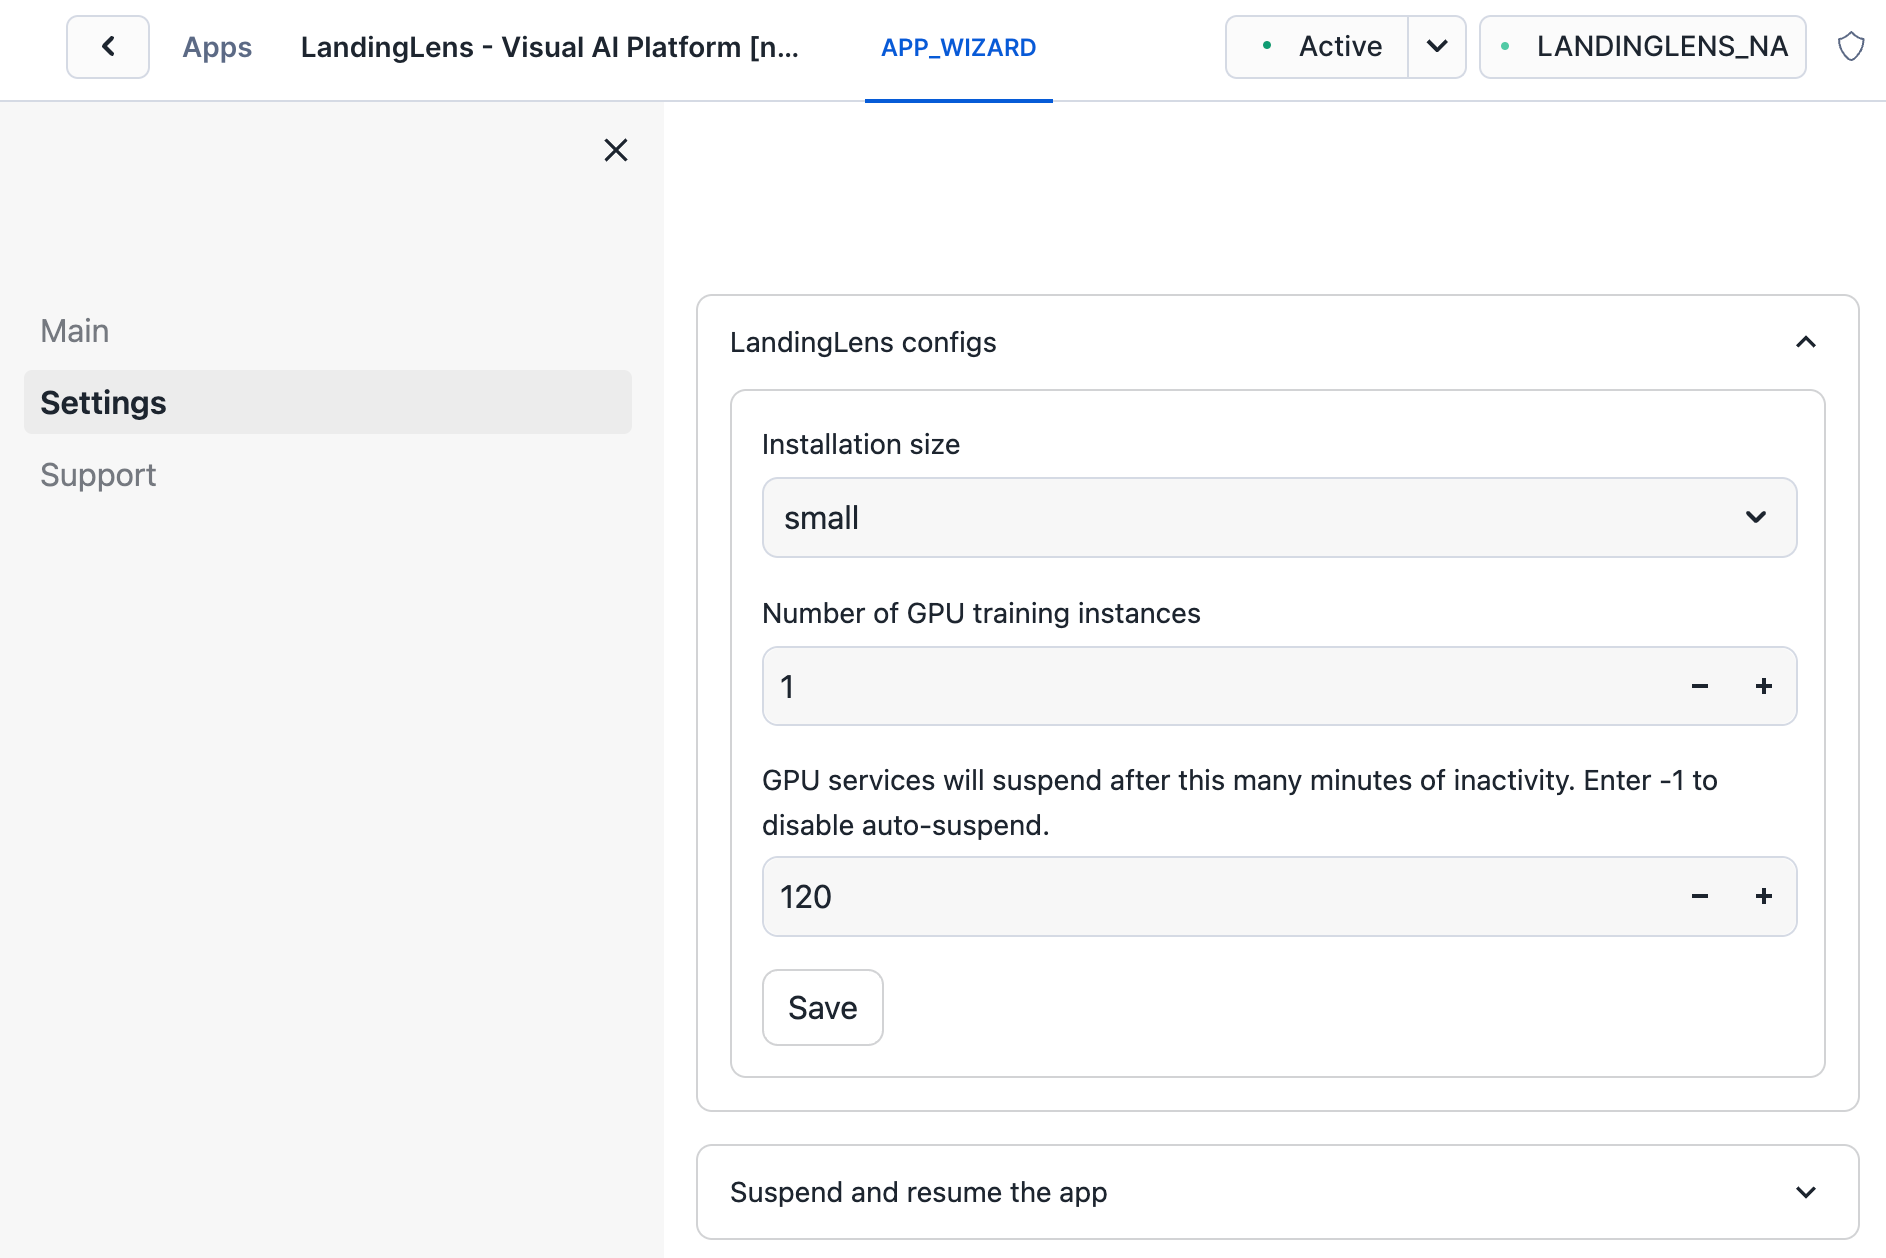The height and width of the screenshot is (1258, 1886).
Task: Decrease GPU training instances with minus
Action: coord(1699,686)
